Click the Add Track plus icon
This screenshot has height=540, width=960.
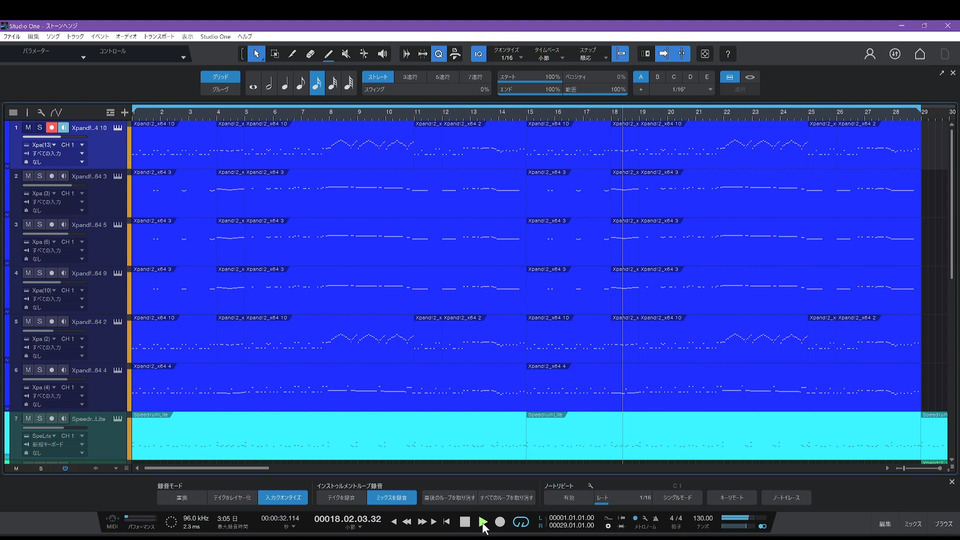click(124, 112)
